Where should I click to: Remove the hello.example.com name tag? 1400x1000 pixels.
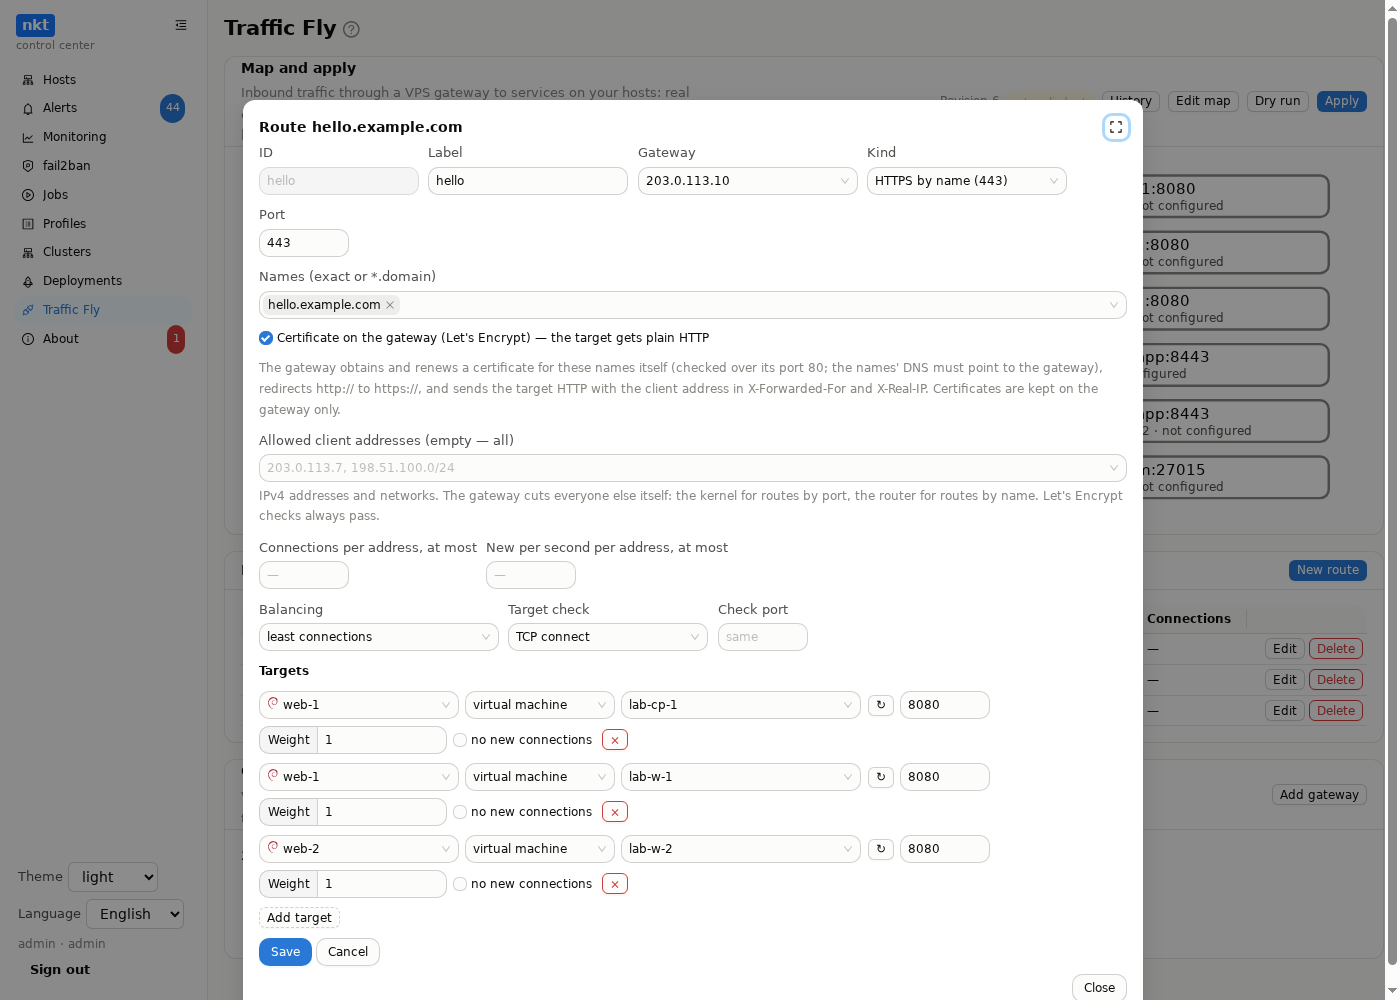[x=390, y=305]
